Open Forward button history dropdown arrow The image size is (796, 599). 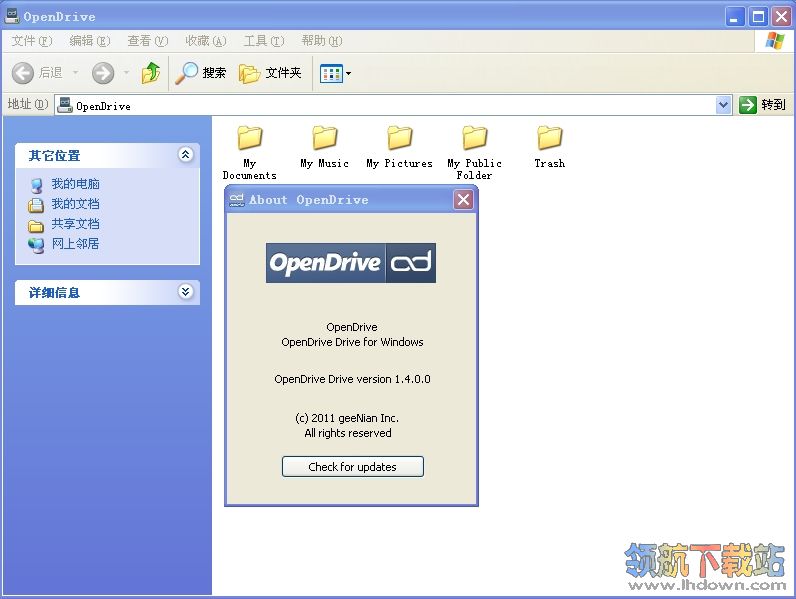(126, 73)
